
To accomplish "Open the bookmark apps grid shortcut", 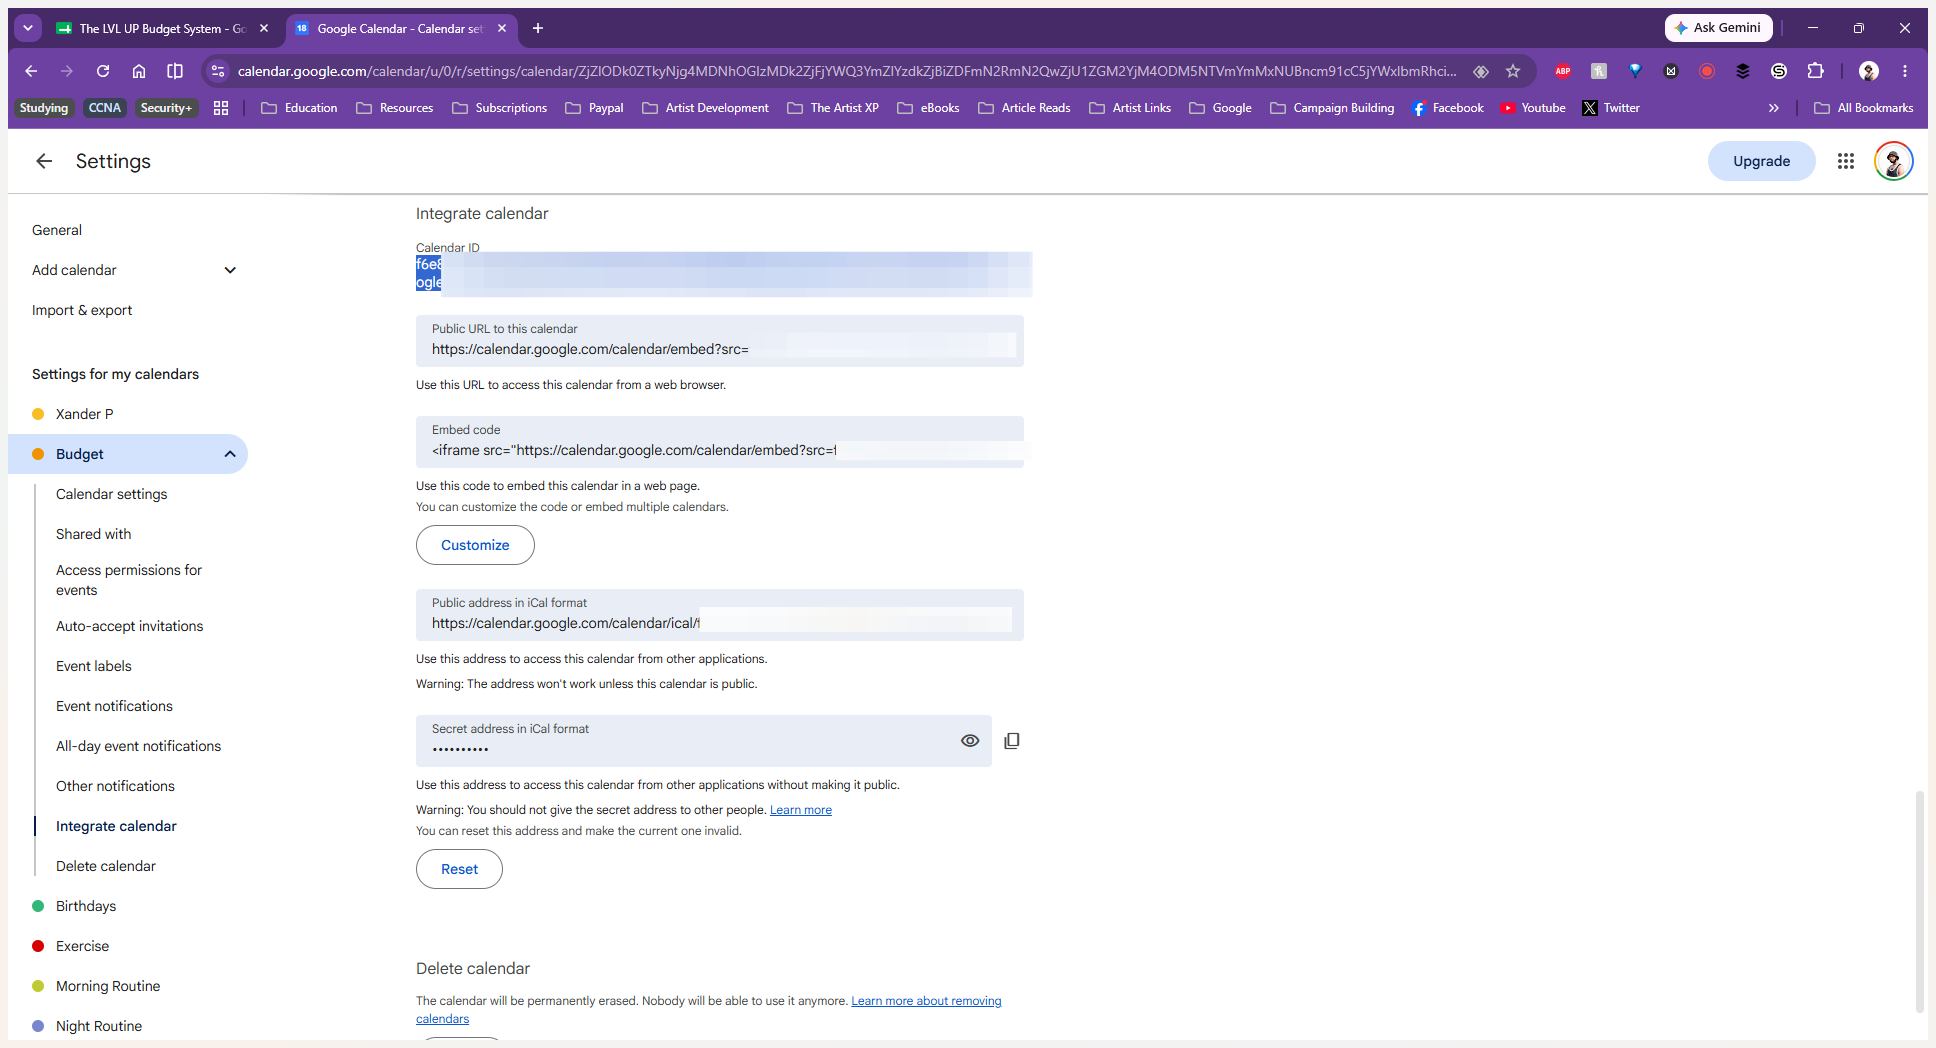I will (221, 108).
